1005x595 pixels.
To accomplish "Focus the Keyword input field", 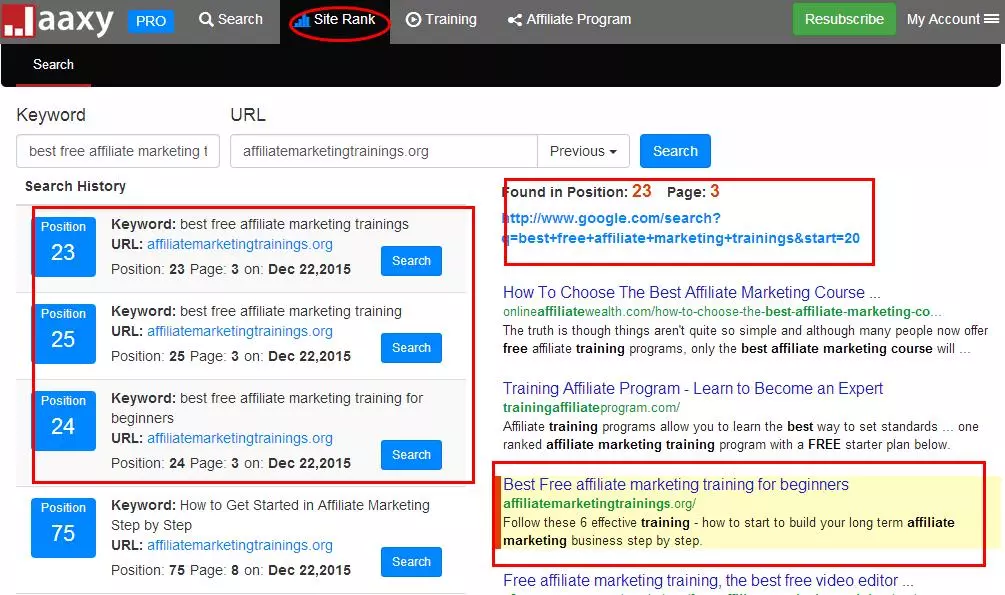I will [118, 151].
